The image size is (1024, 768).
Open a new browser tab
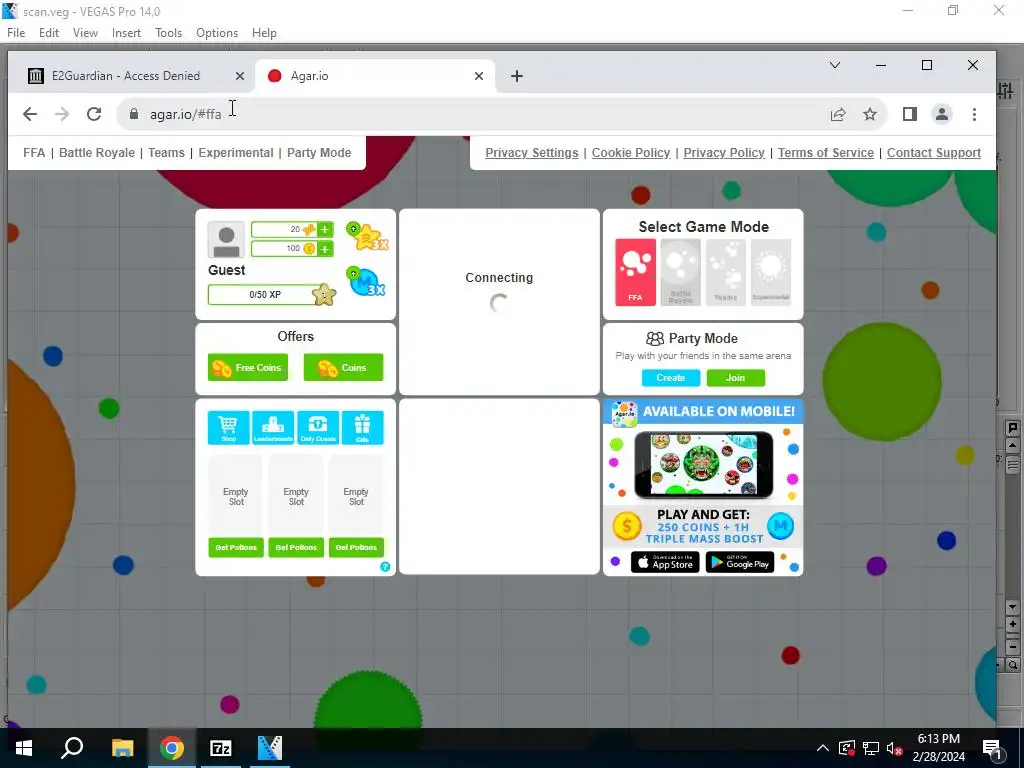(517, 76)
